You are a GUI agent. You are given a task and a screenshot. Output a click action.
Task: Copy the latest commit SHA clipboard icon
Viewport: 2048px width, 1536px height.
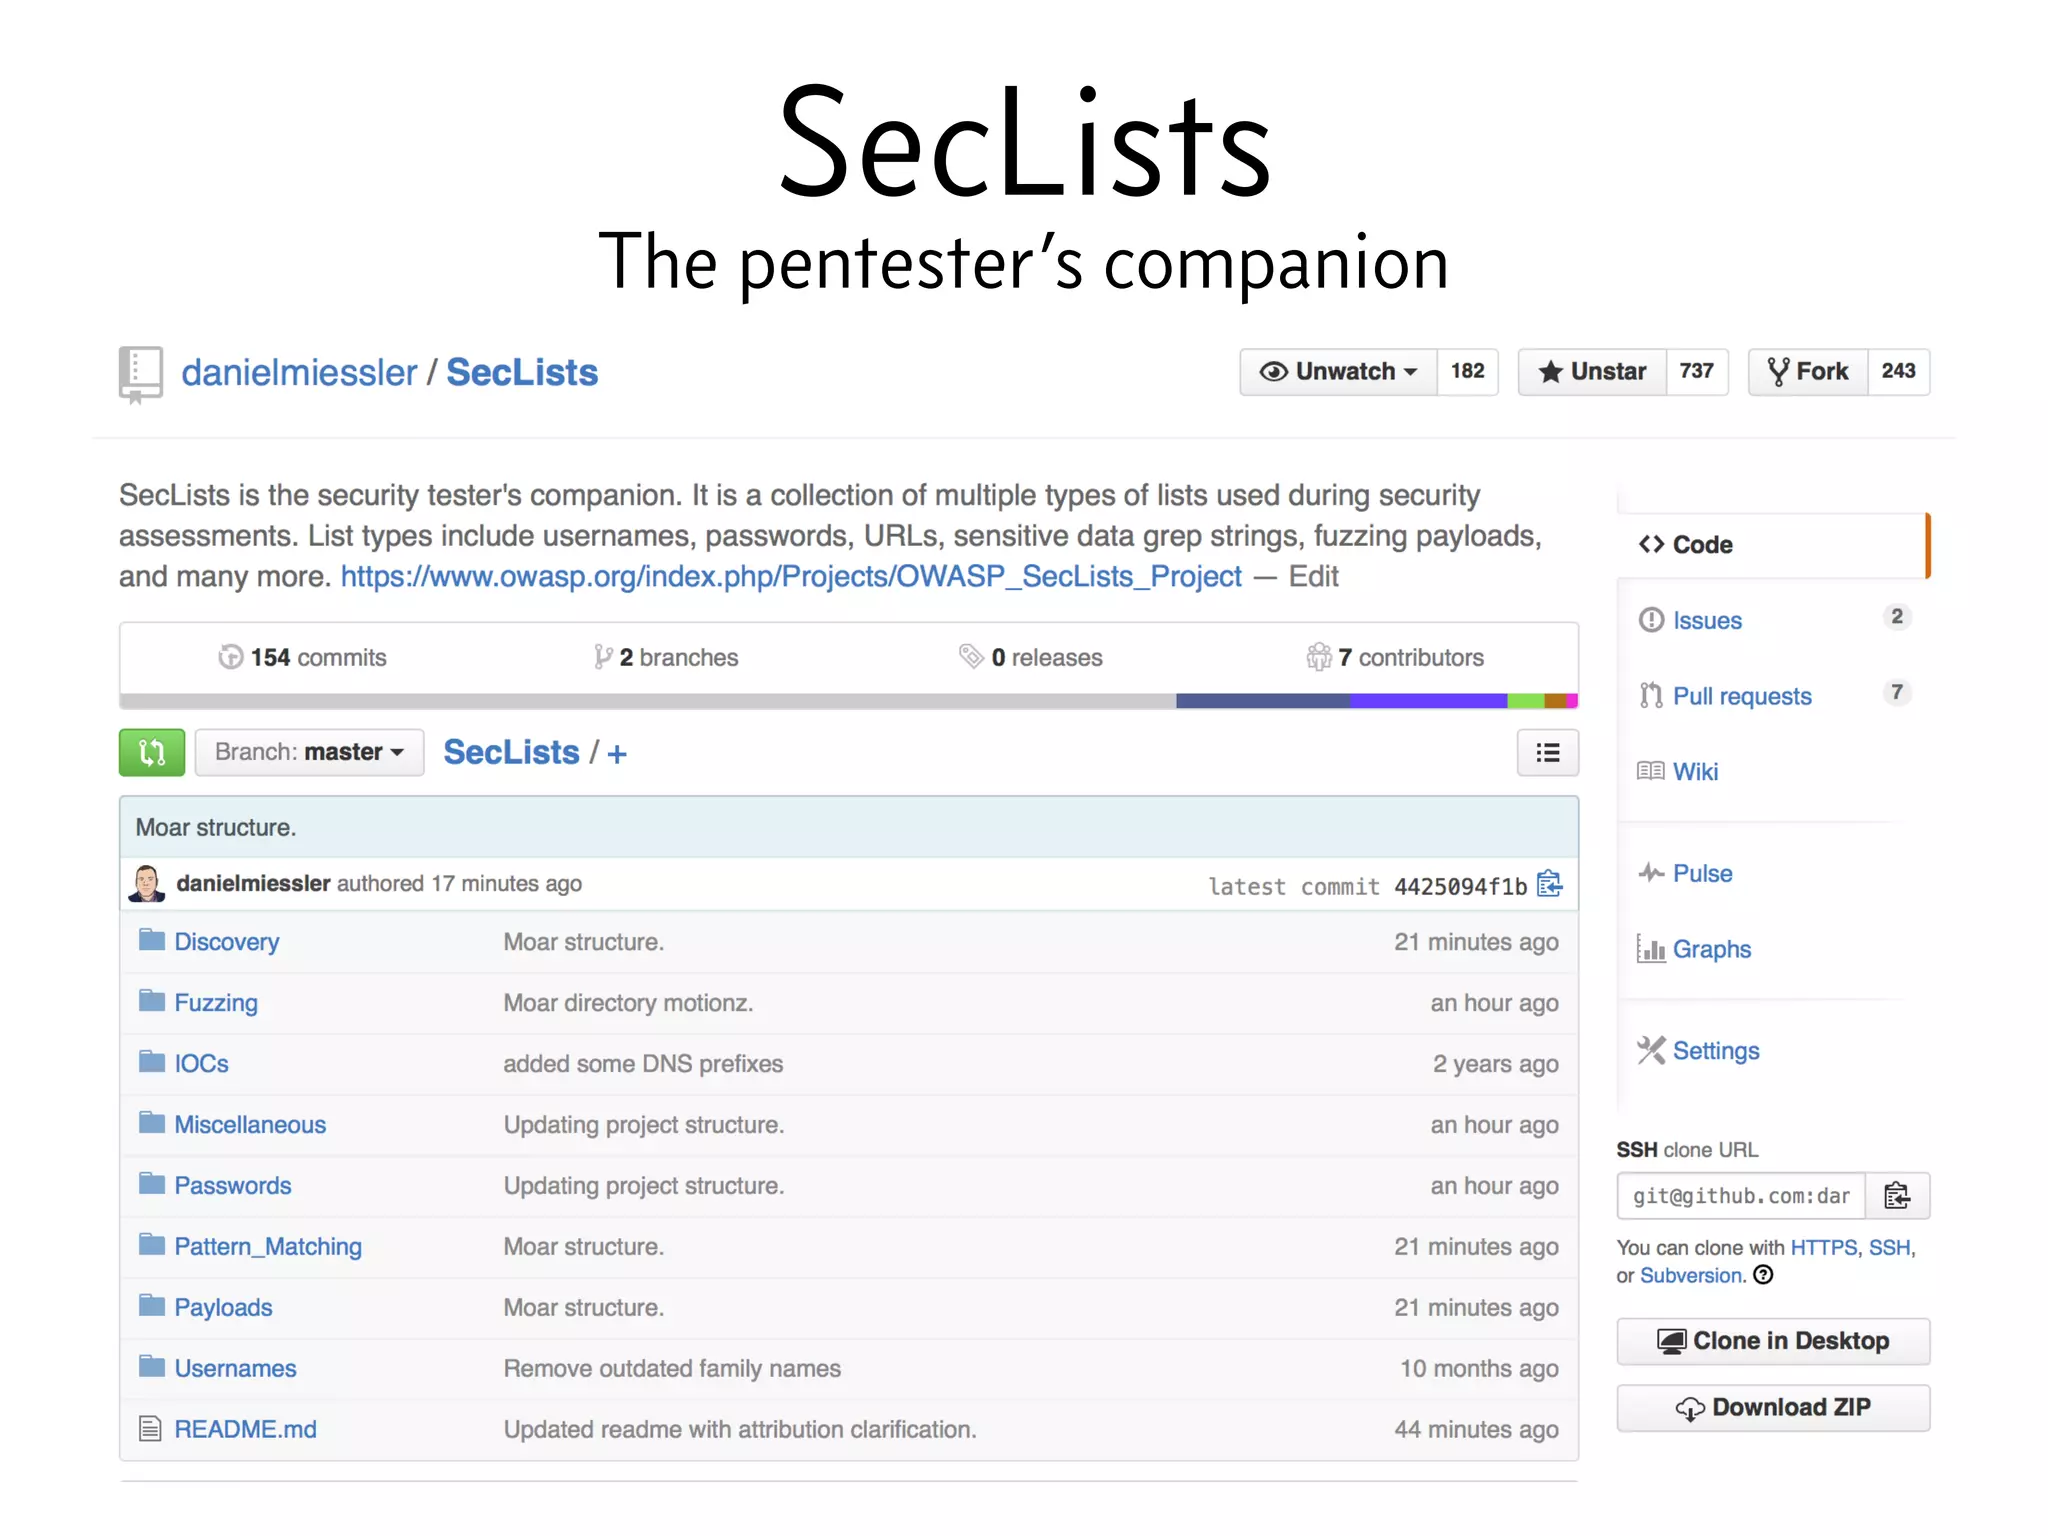pyautogui.click(x=1549, y=884)
